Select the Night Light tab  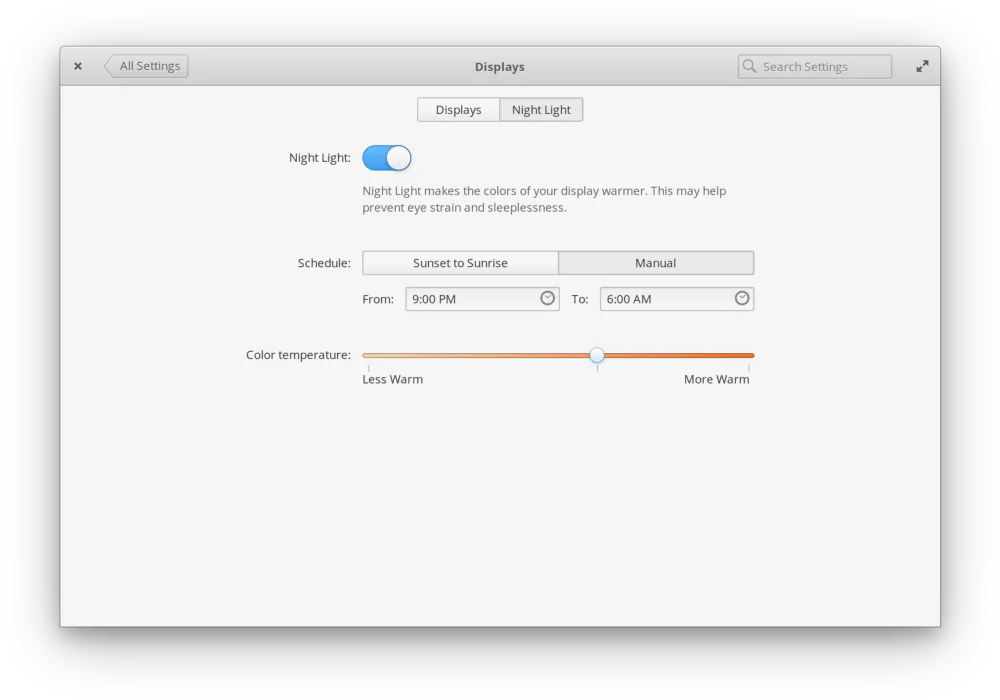coord(541,109)
